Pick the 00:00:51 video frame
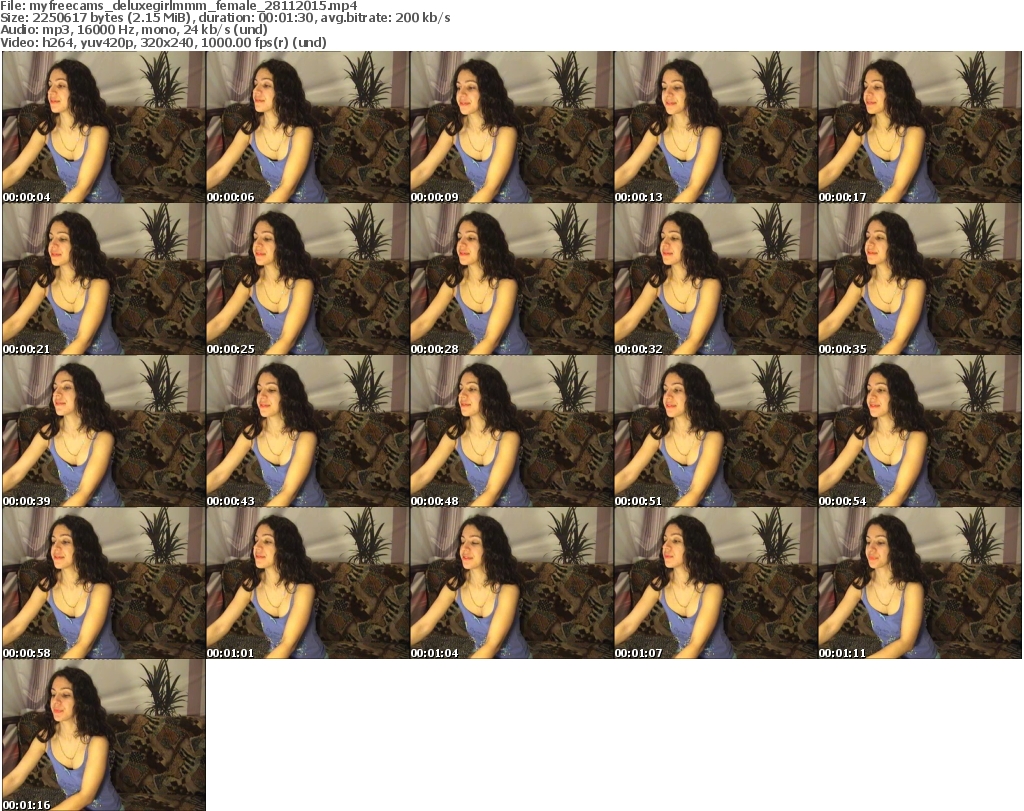The height and width of the screenshot is (811, 1024). pyautogui.click(x=716, y=431)
